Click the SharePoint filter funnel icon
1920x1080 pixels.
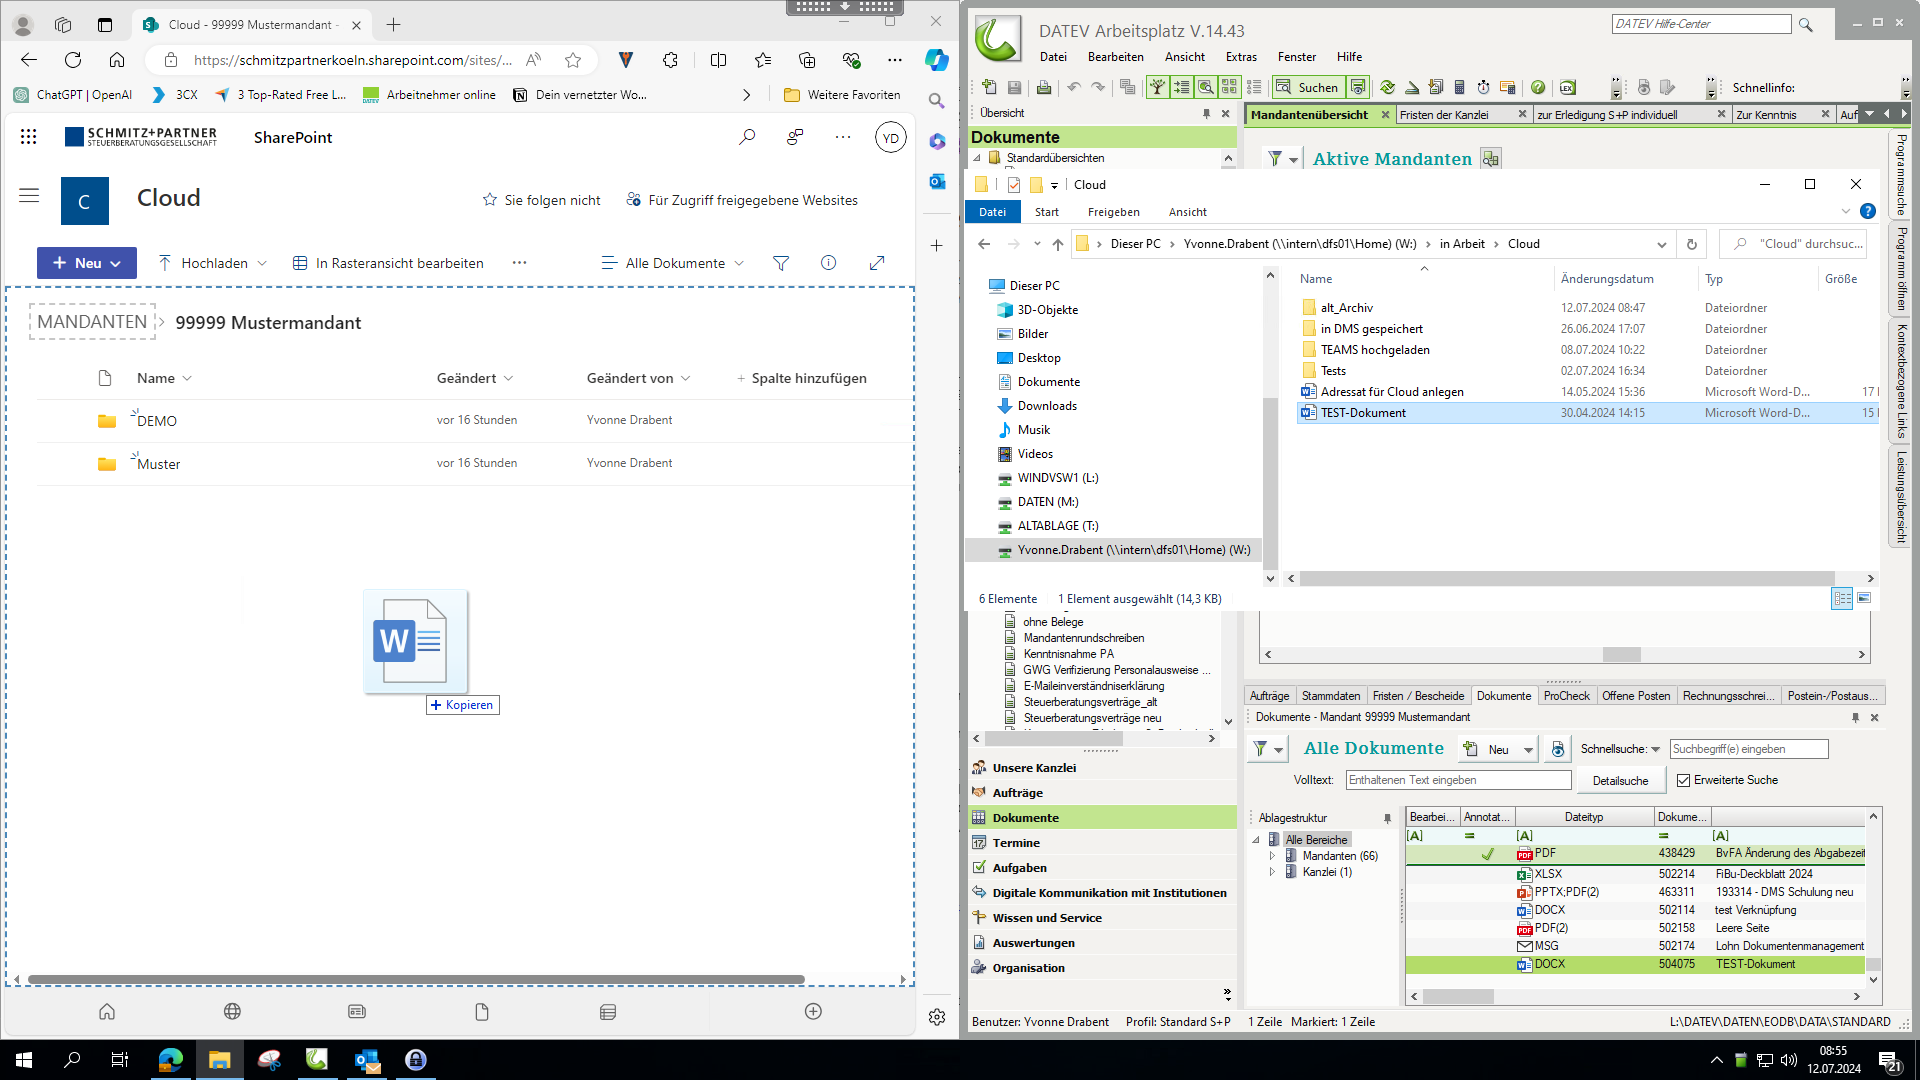point(781,263)
